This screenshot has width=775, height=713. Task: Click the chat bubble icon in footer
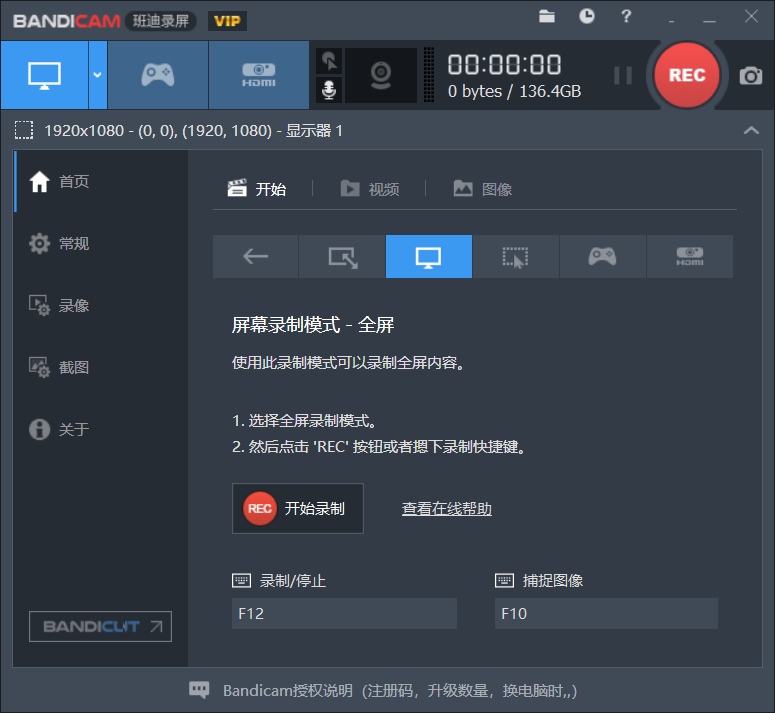point(199,690)
